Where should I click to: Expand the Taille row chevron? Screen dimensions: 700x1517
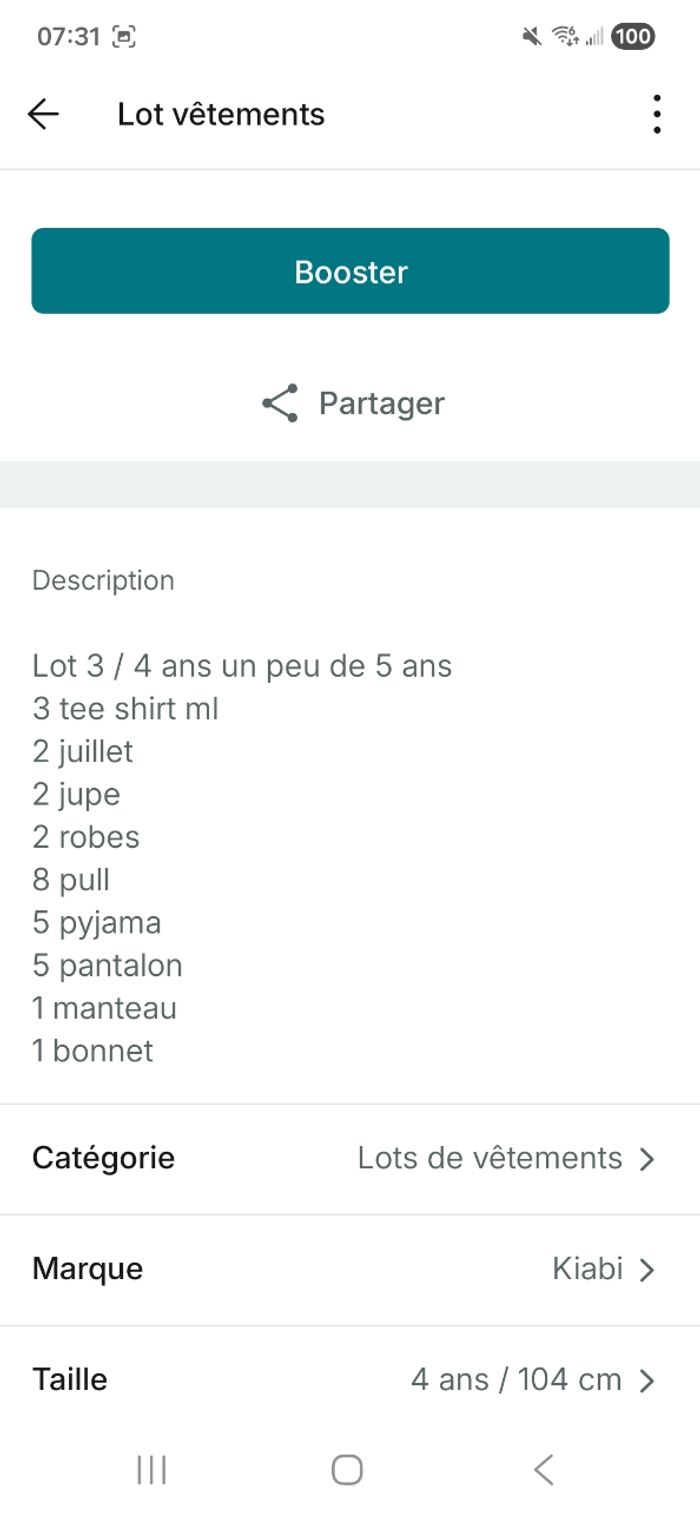tap(647, 1381)
